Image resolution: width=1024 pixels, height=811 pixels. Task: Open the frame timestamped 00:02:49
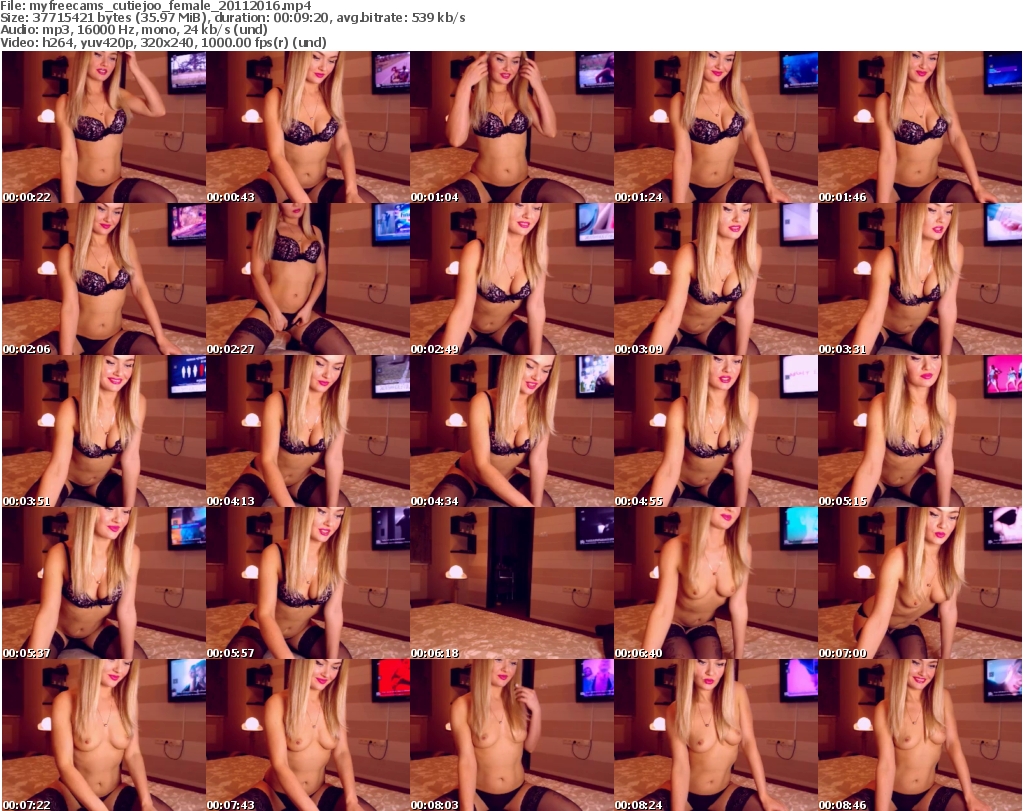coord(511,279)
